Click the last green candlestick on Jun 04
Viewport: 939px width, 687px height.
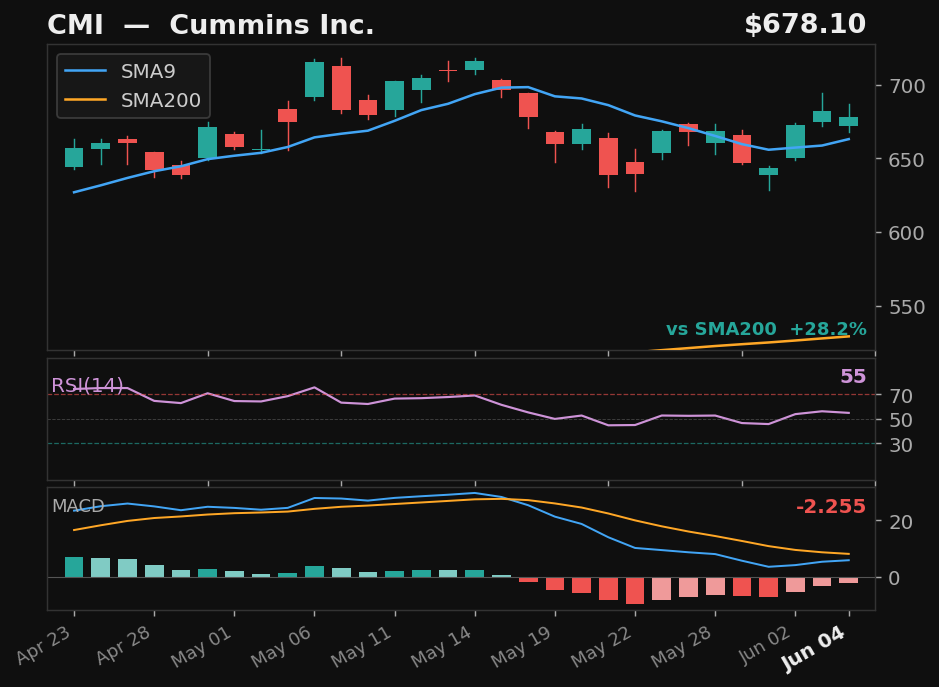click(849, 122)
